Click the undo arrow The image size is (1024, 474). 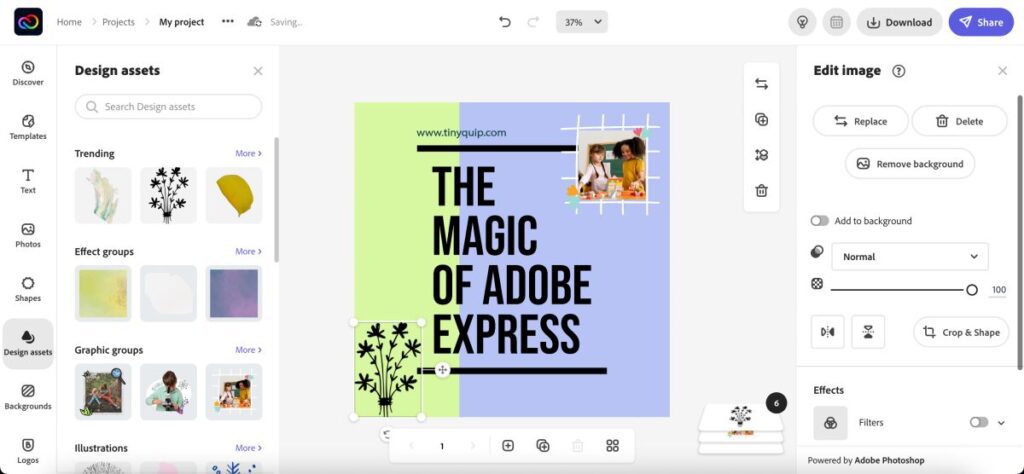(505, 22)
